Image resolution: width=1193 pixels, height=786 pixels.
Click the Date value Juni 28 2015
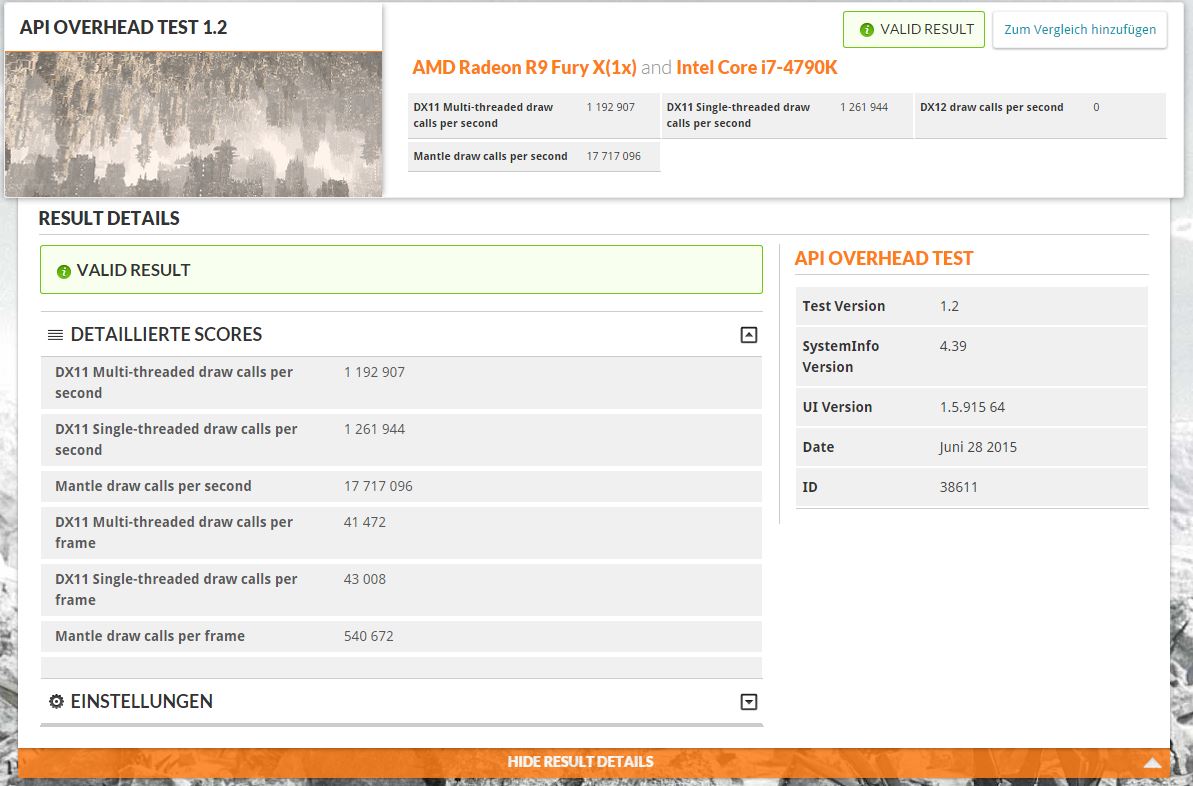(x=978, y=447)
